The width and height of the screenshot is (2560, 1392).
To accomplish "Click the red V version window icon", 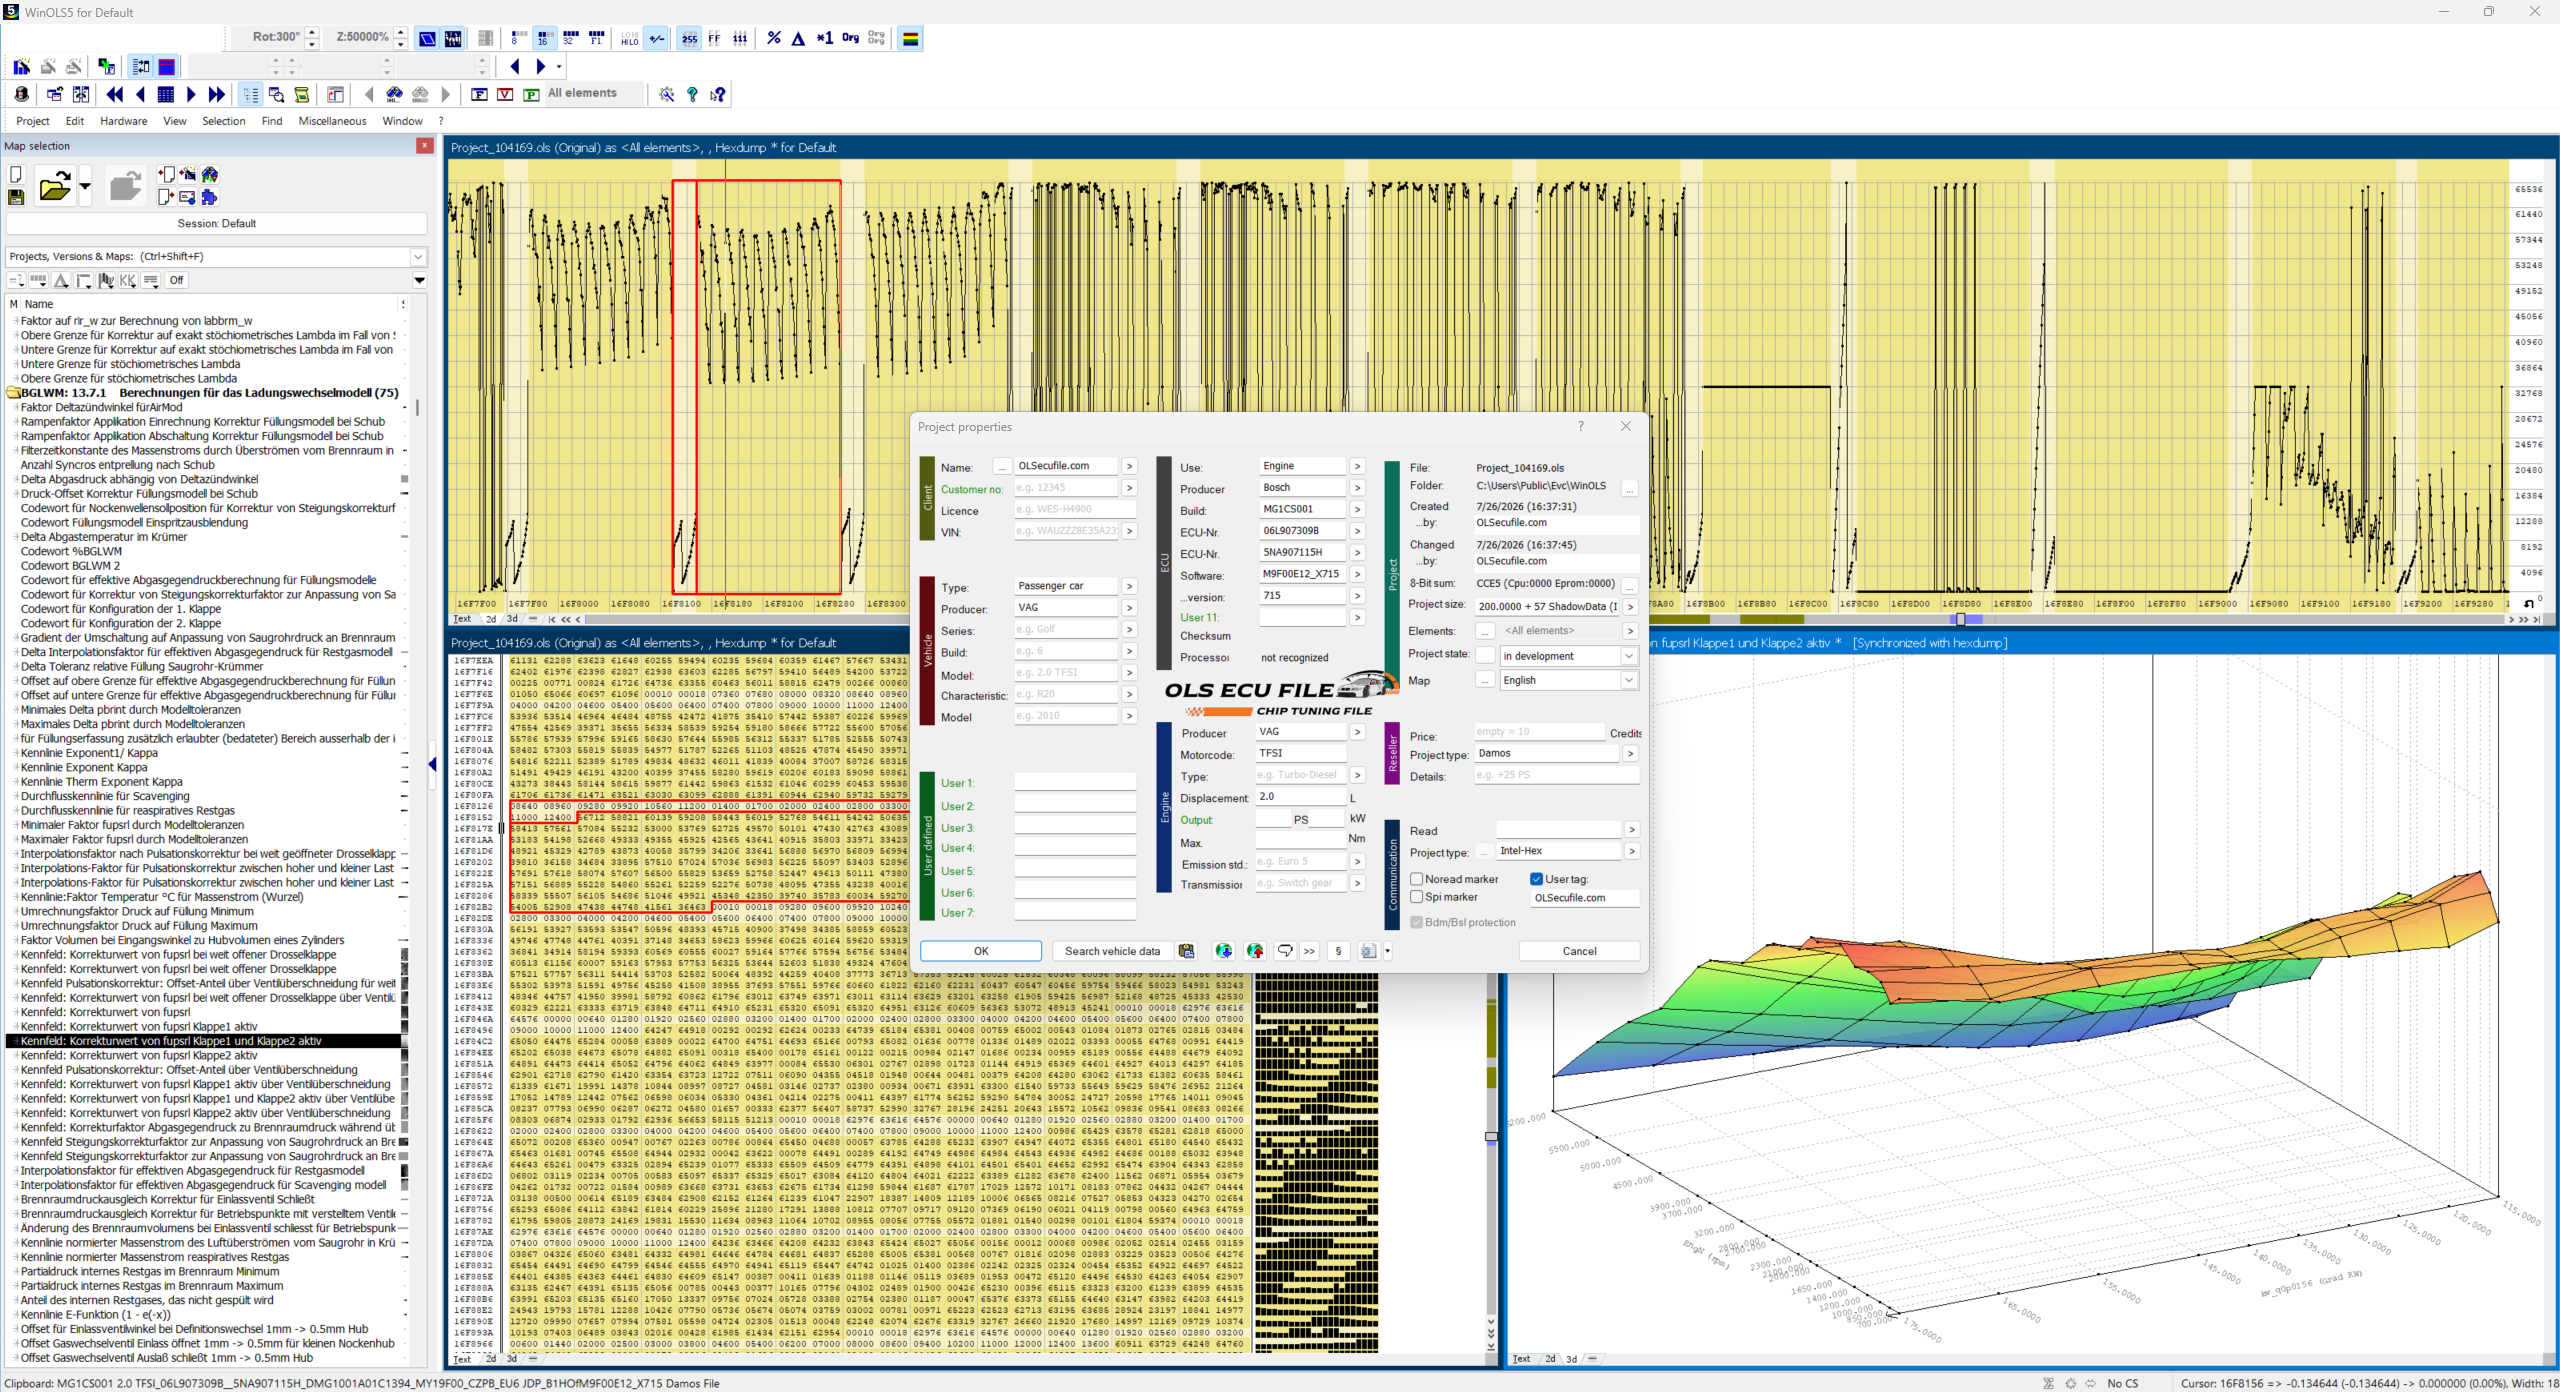I will click(505, 94).
